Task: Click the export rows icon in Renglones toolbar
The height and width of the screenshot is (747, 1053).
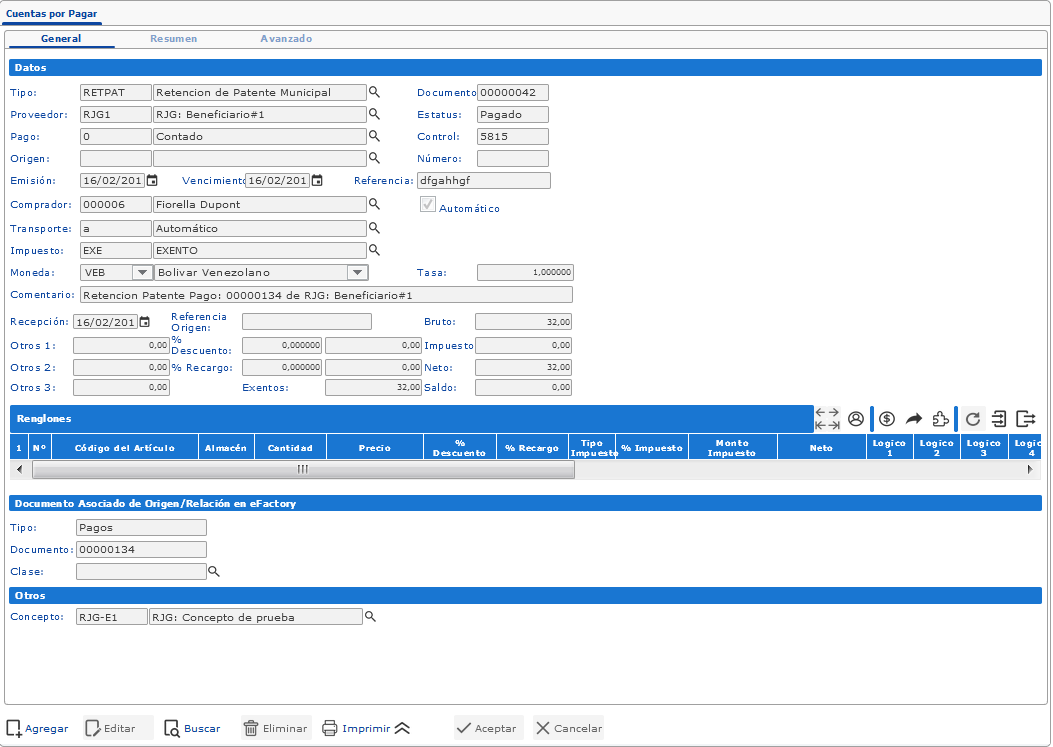Action: (1026, 419)
